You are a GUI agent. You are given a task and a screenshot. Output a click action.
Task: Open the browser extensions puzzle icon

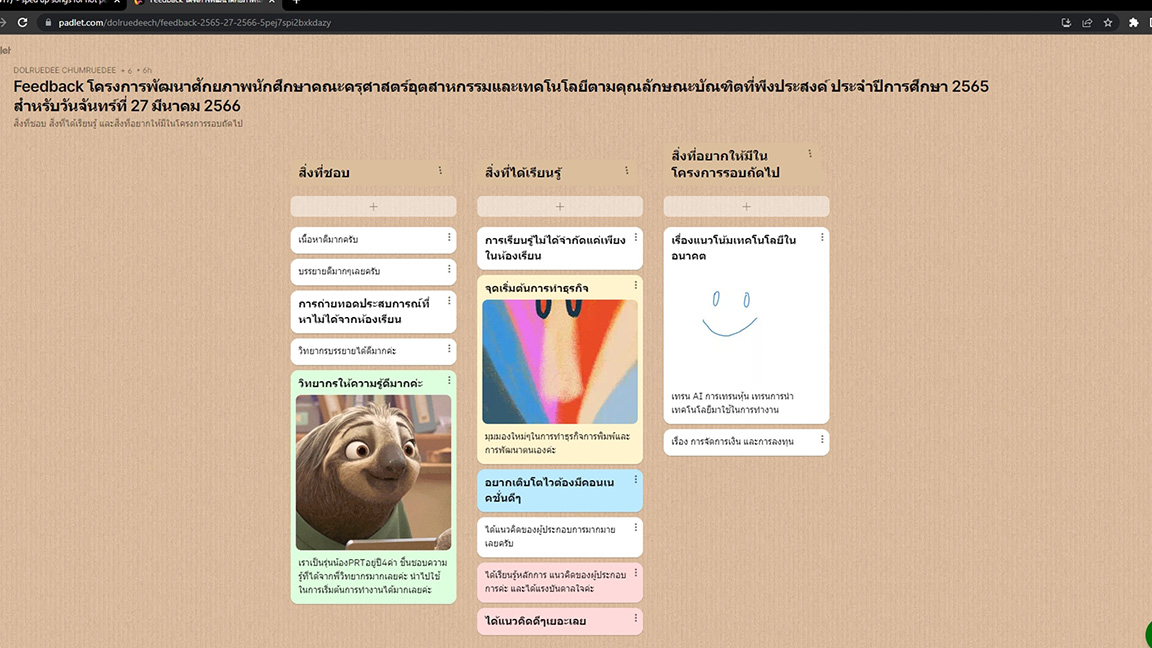1134,23
